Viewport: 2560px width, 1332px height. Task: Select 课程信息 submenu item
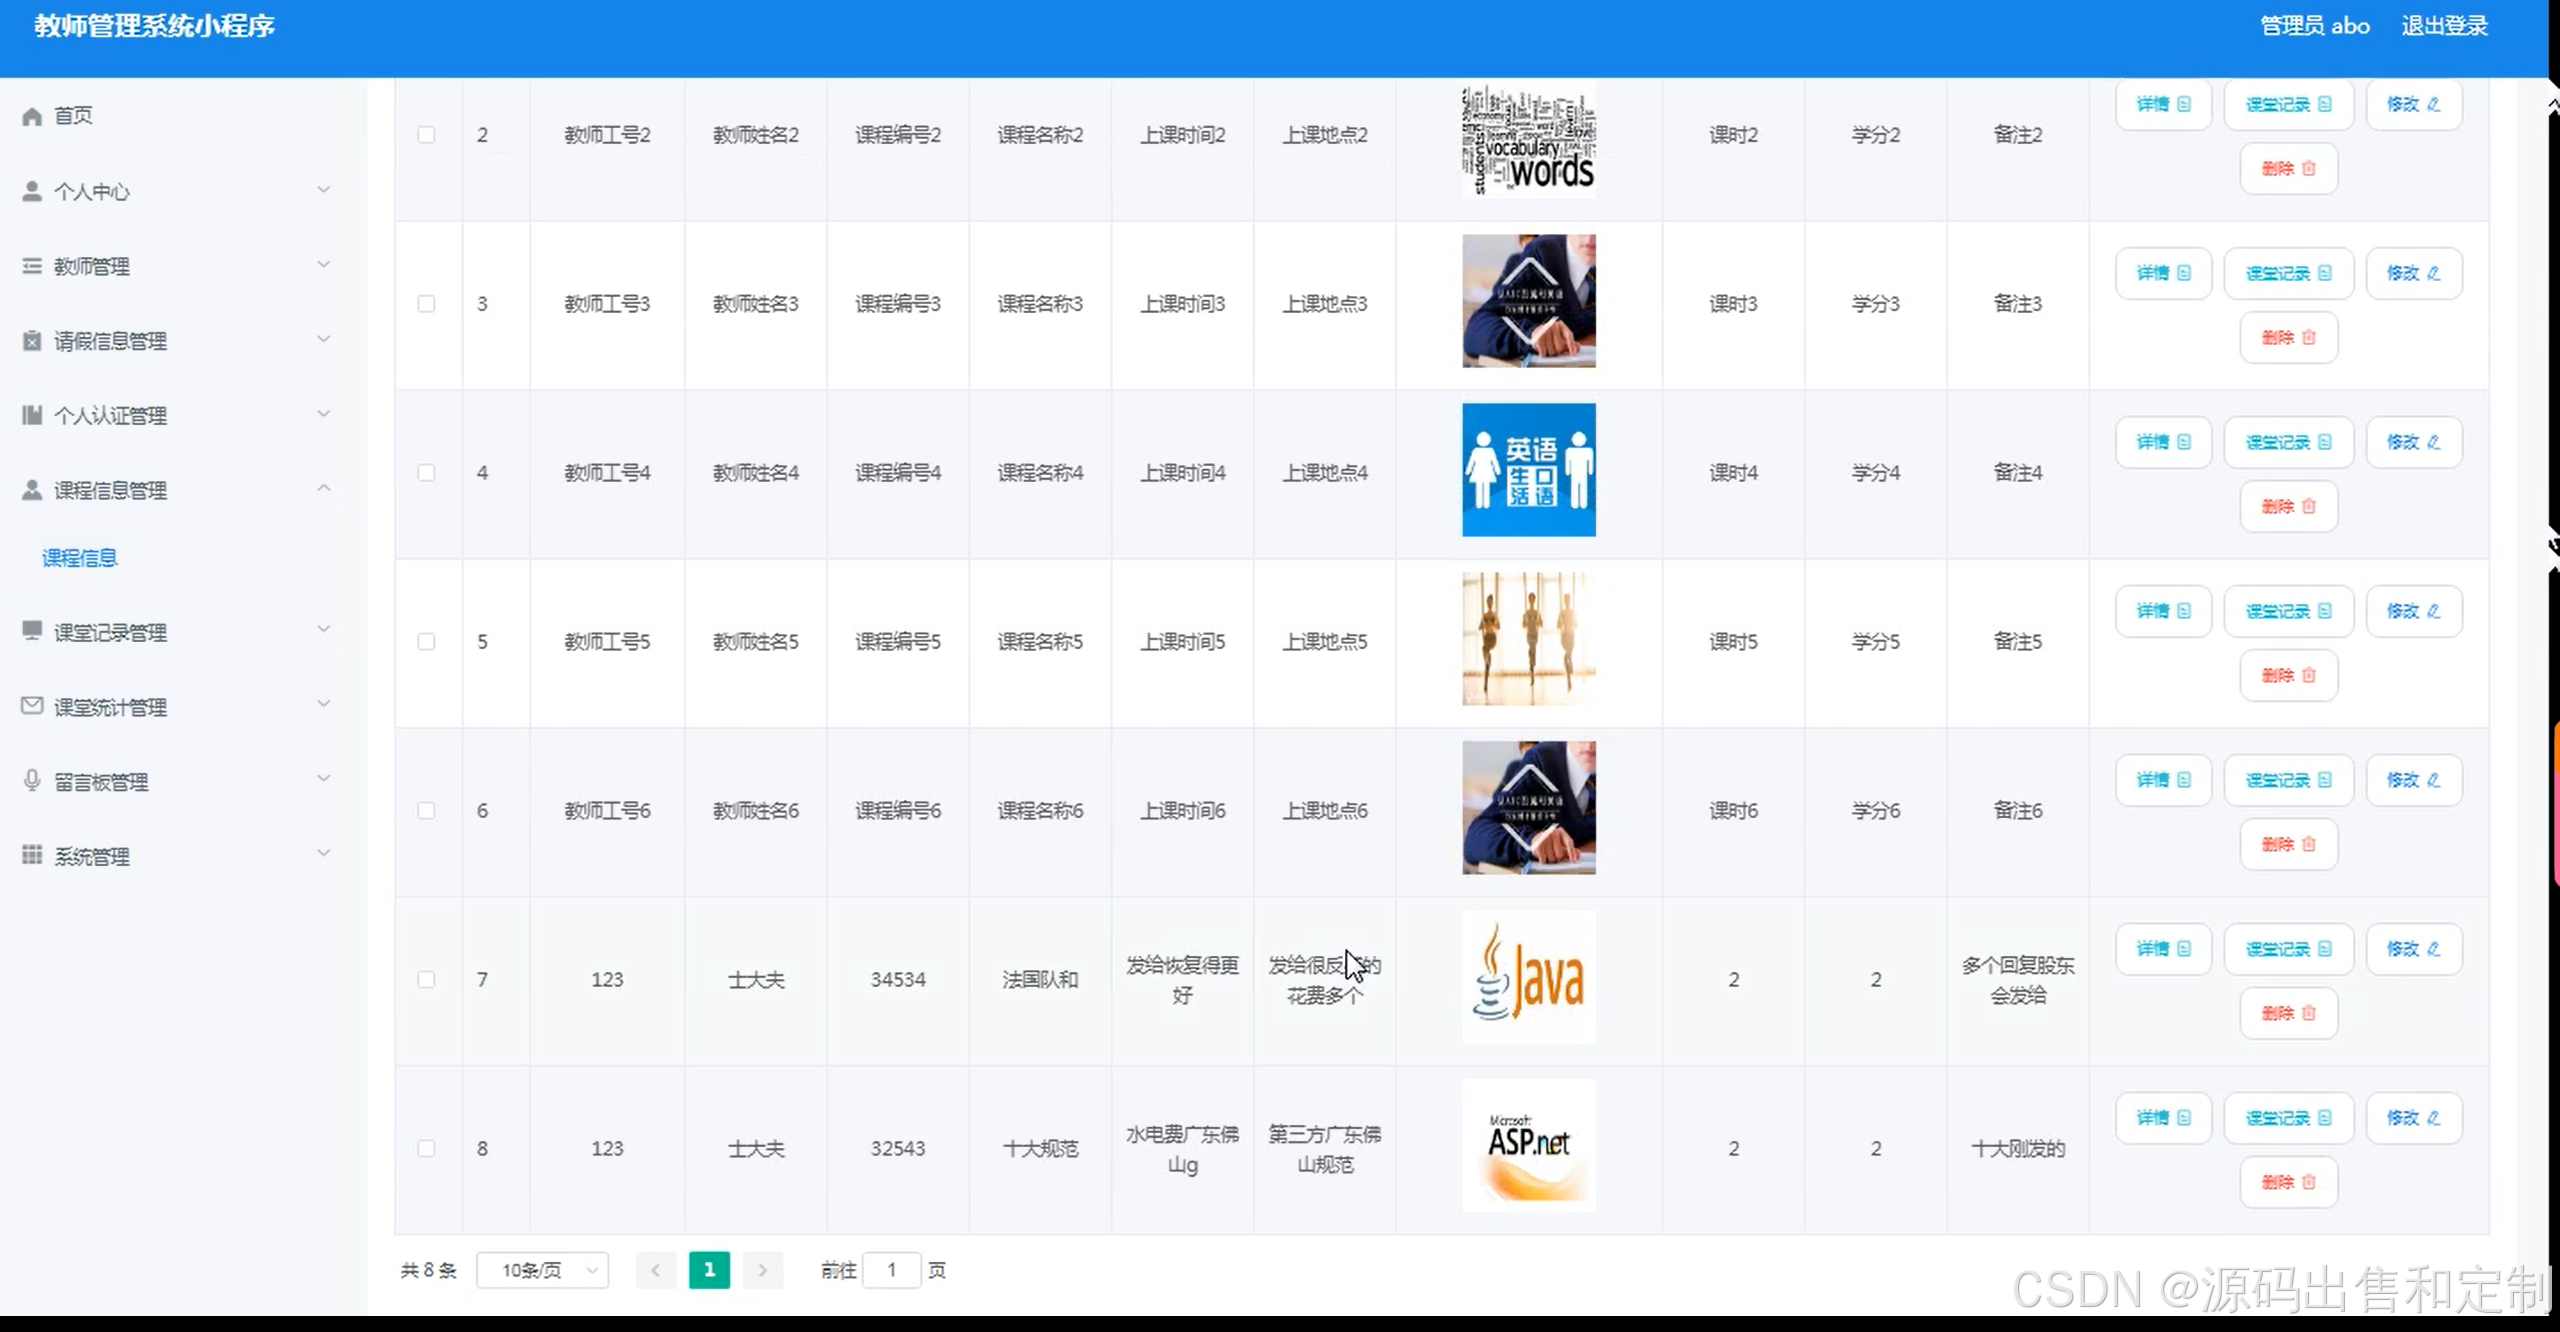(80, 558)
